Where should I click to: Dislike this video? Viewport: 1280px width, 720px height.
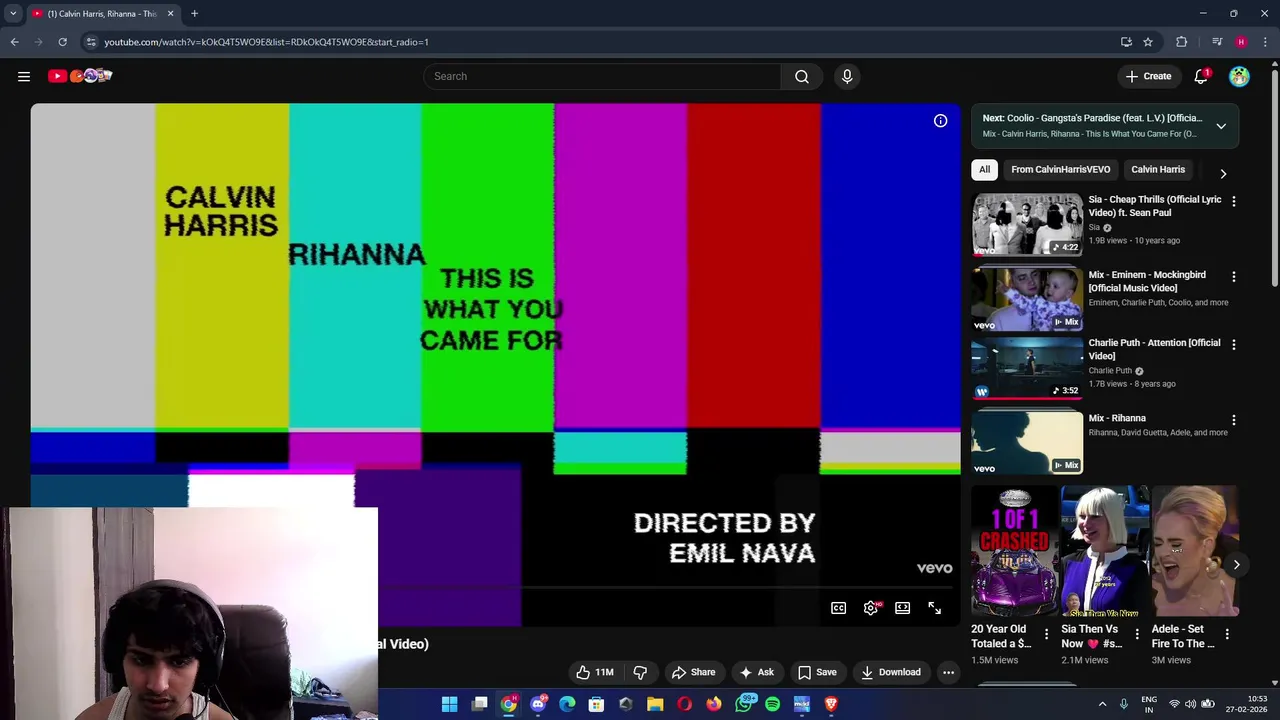[x=640, y=672]
